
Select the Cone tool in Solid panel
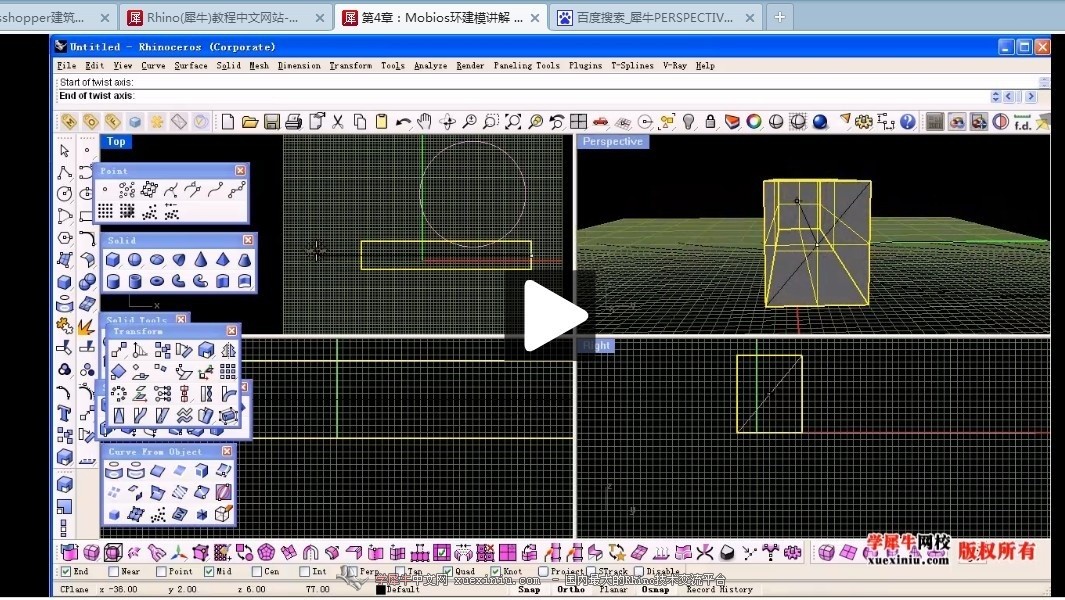click(200, 260)
